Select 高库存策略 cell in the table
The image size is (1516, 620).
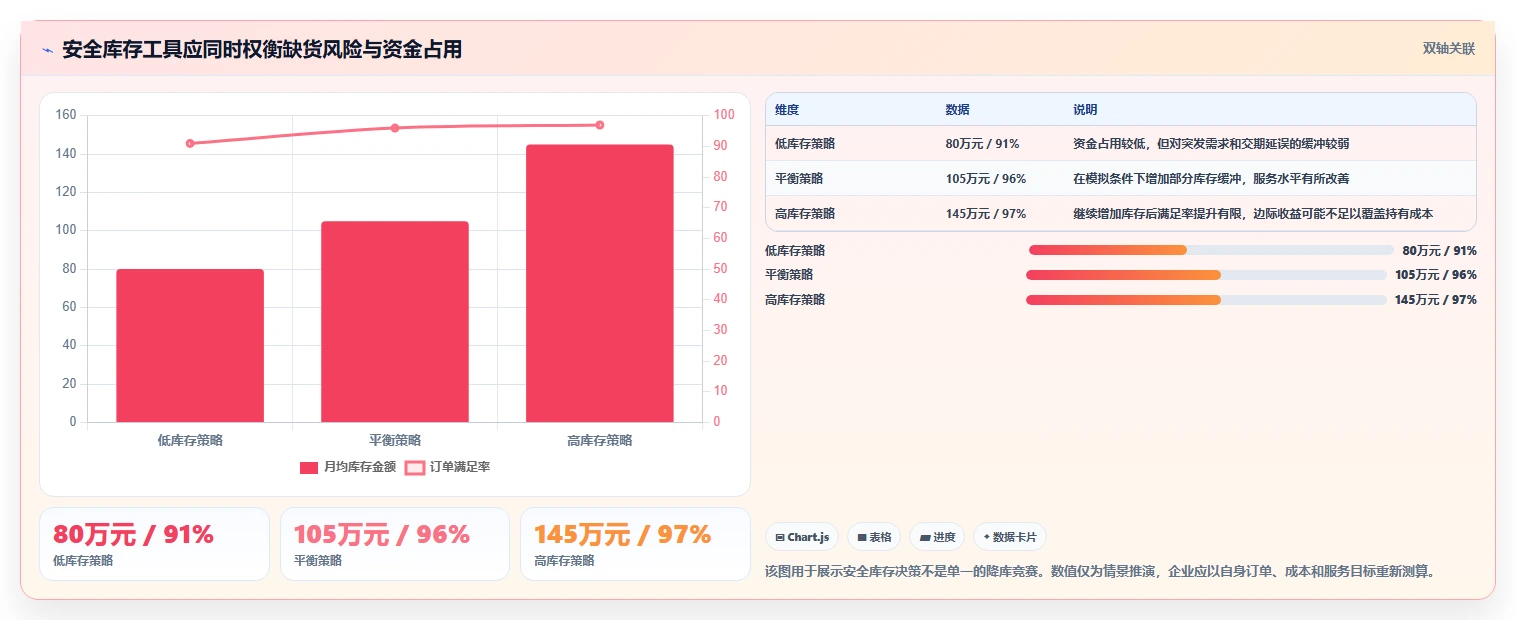click(805, 214)
